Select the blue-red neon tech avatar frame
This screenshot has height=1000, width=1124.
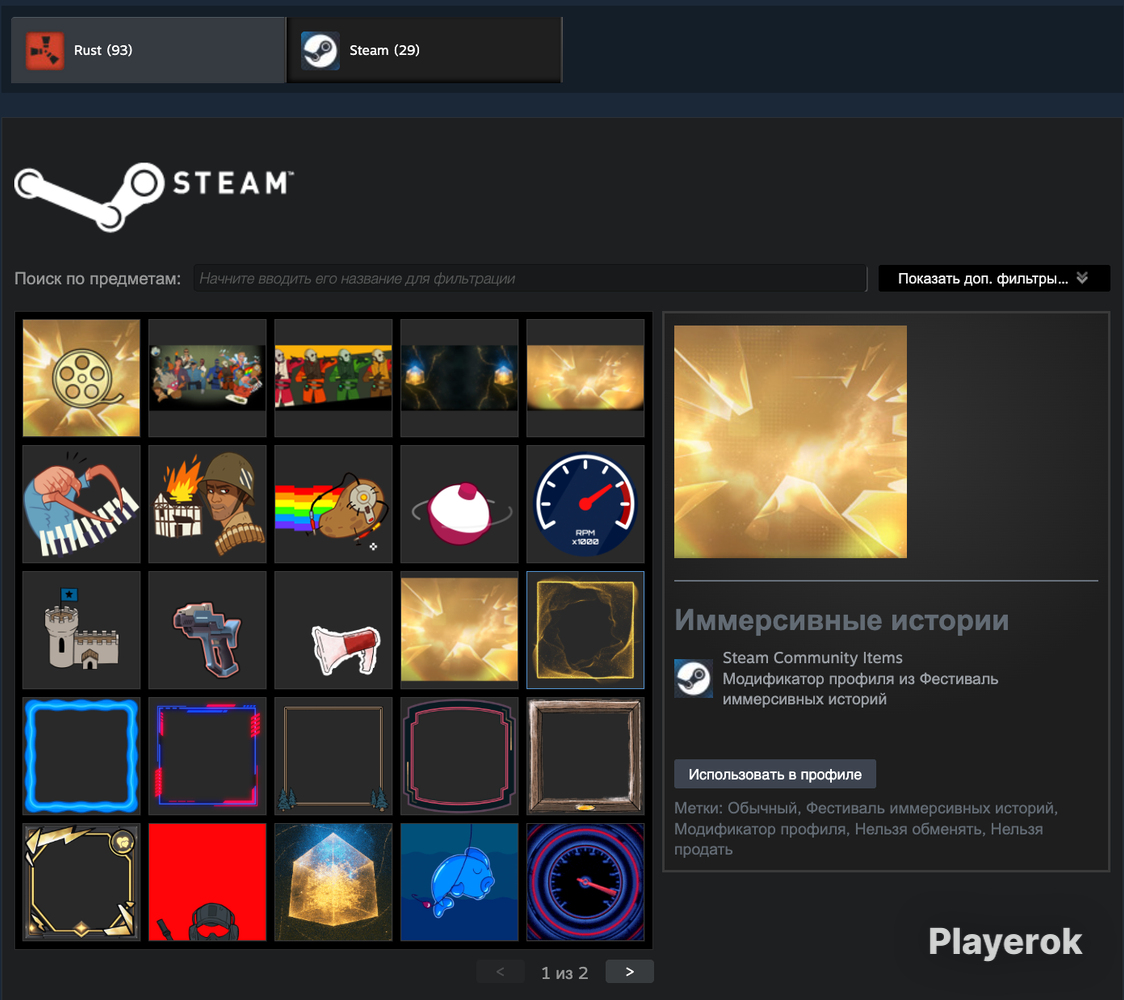[x=207, y=756]
